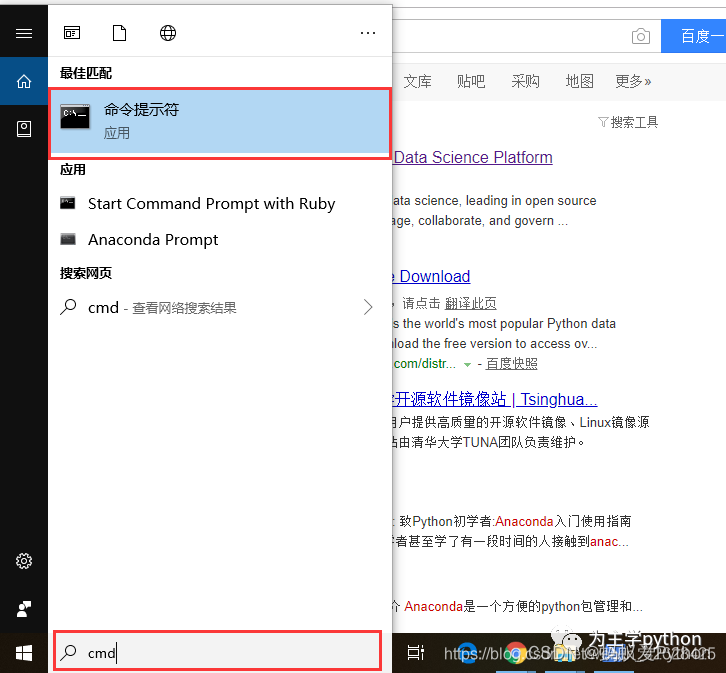The width and height of the screenshot is (726, 673).
Task: Open Settings gear in search sidebar
Action: tap(24, 561)
